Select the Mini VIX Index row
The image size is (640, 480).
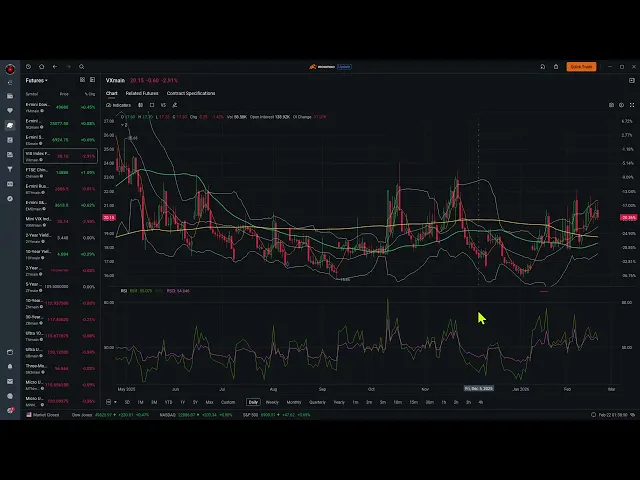tap(60, 222)
